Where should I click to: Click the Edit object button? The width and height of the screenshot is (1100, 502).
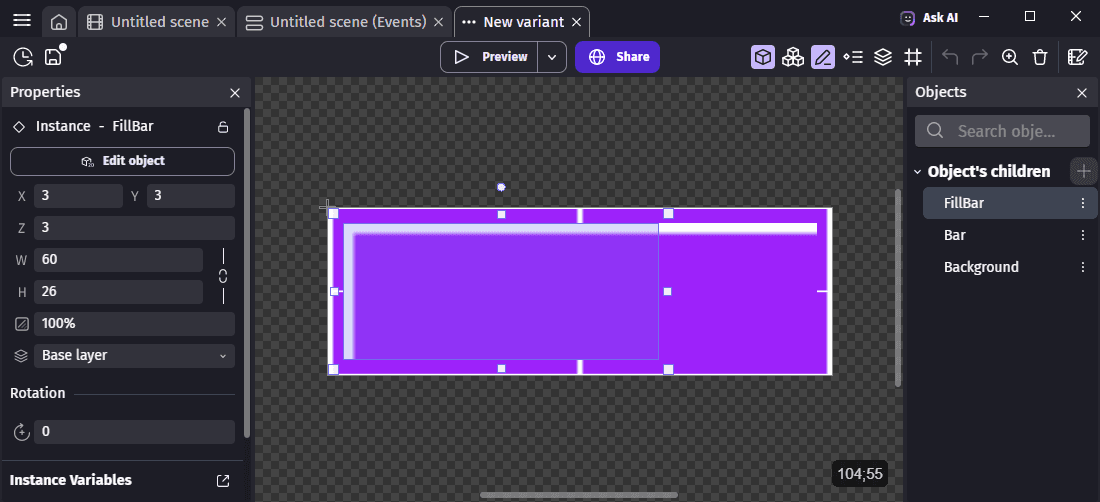[x=122, y=161]
